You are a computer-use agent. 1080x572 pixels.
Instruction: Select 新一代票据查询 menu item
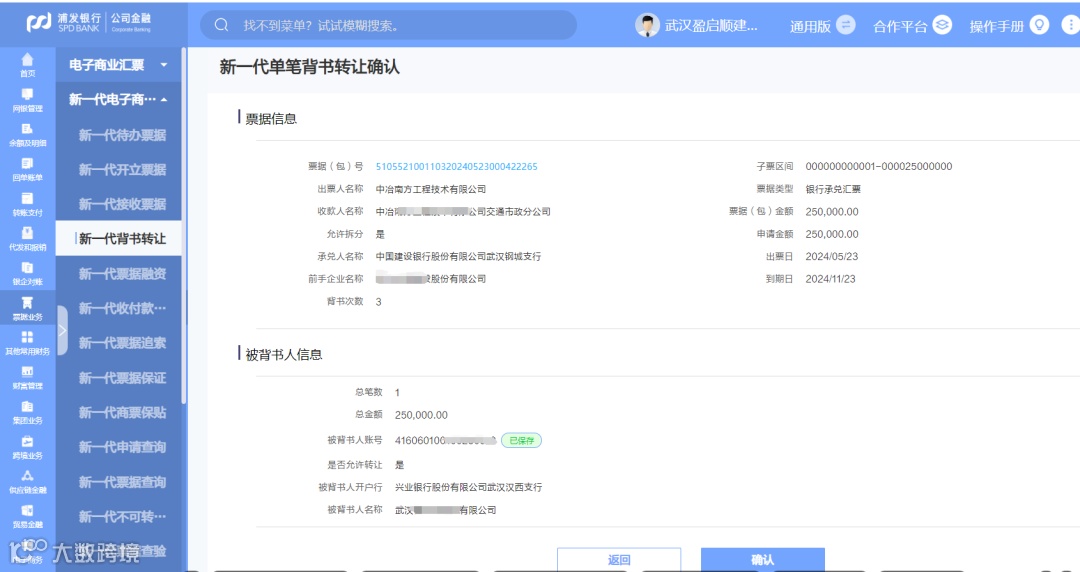tap(122, 482)
